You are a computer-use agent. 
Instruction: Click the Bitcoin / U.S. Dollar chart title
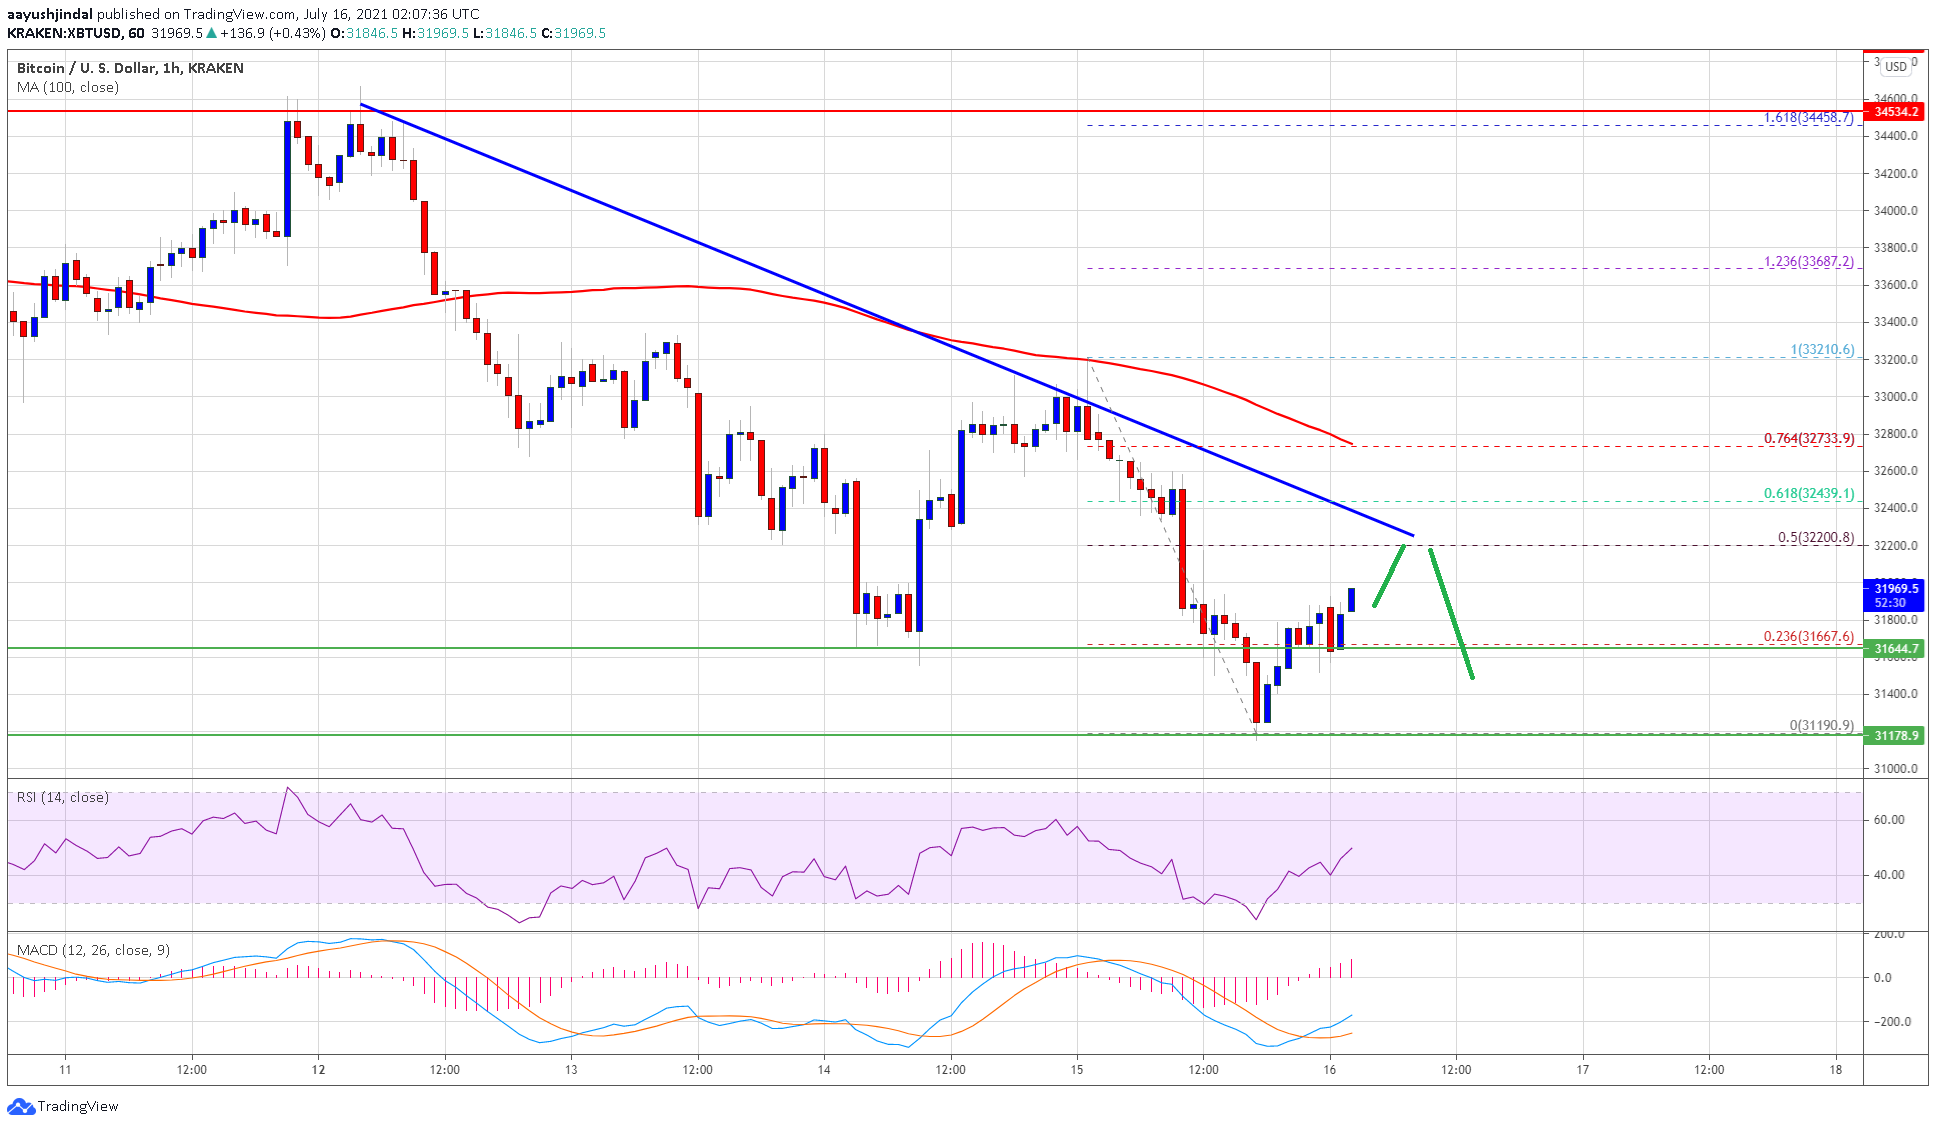pos(130,68)
